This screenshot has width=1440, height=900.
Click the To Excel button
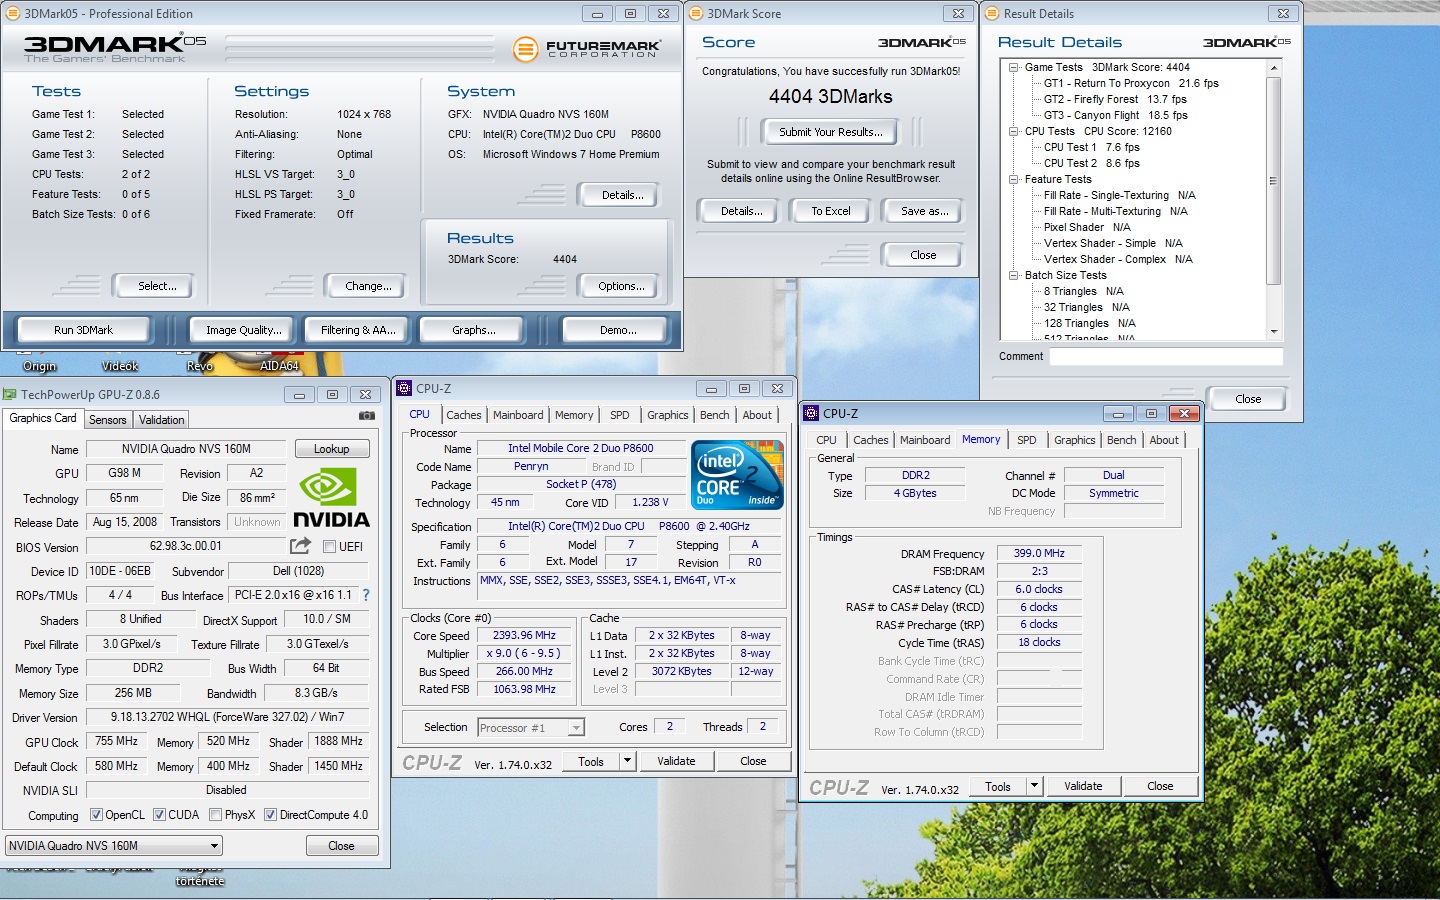coord(830,211)
